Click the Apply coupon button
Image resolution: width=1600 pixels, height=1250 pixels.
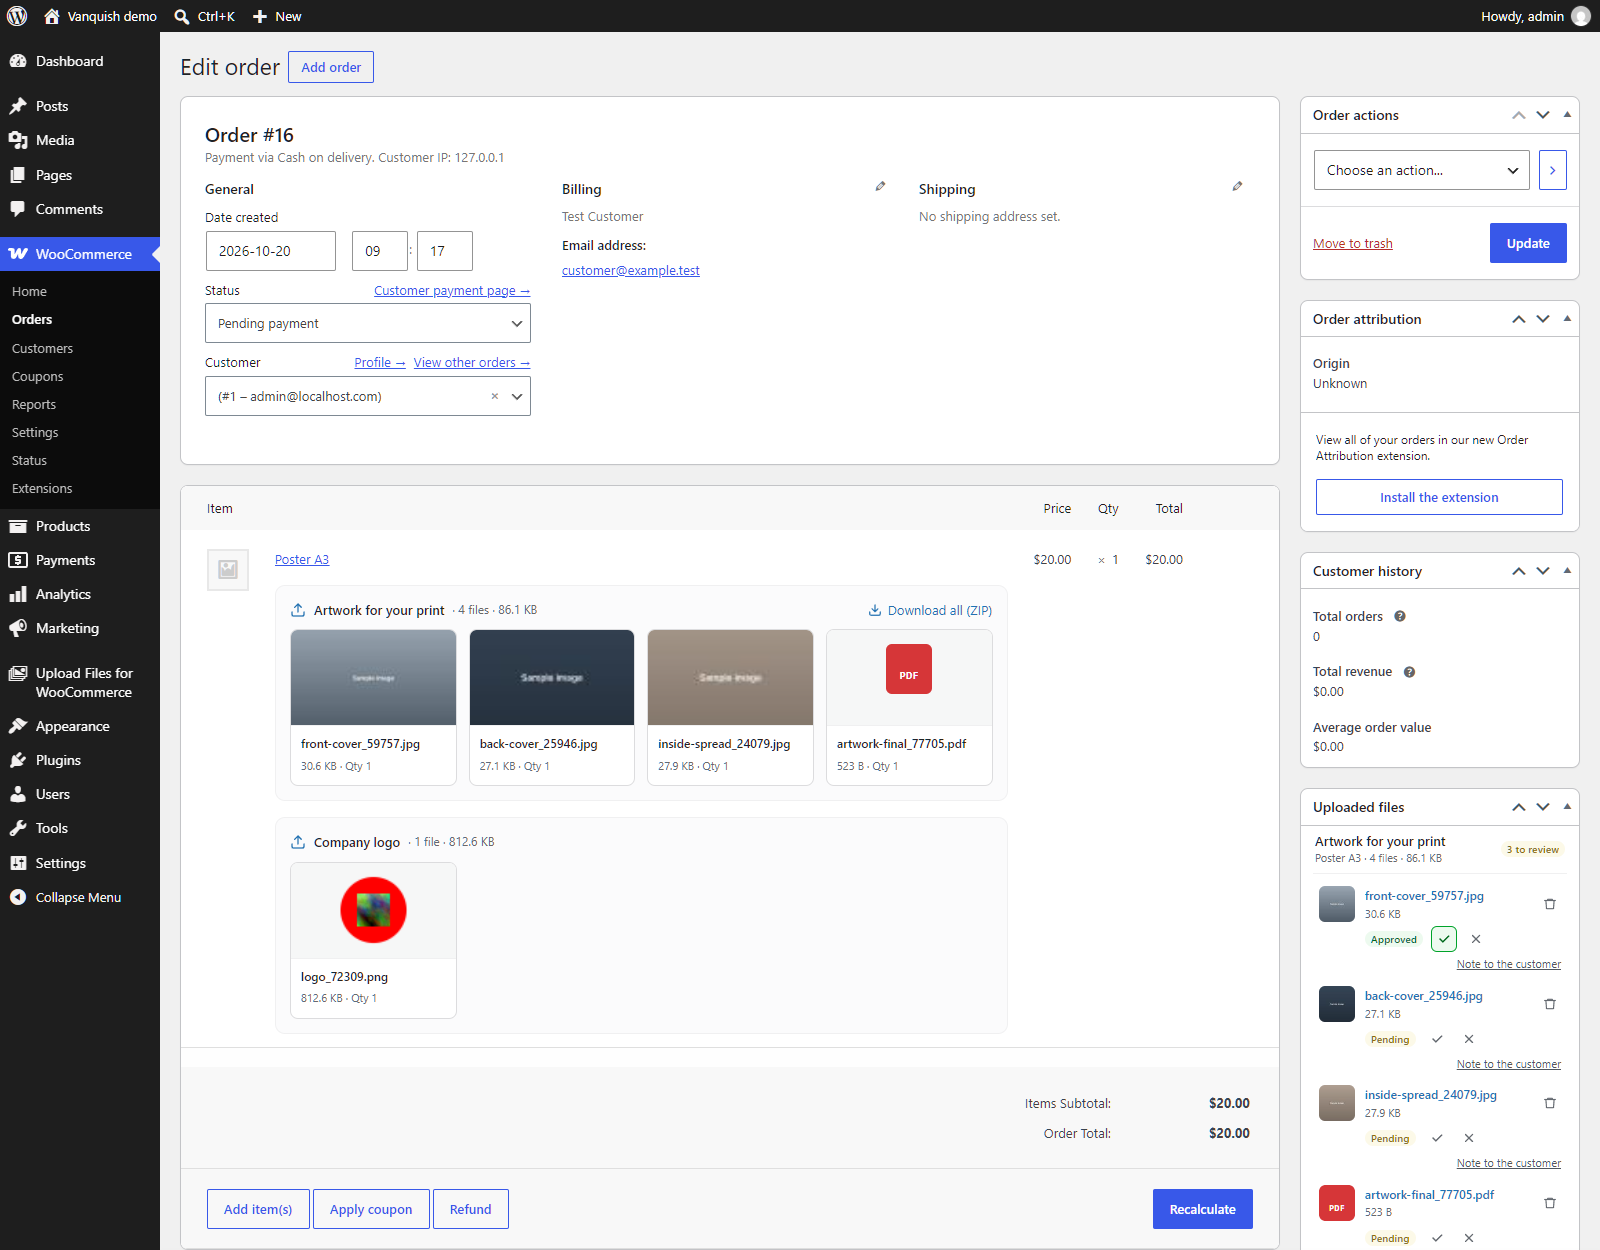[371, 1209]
